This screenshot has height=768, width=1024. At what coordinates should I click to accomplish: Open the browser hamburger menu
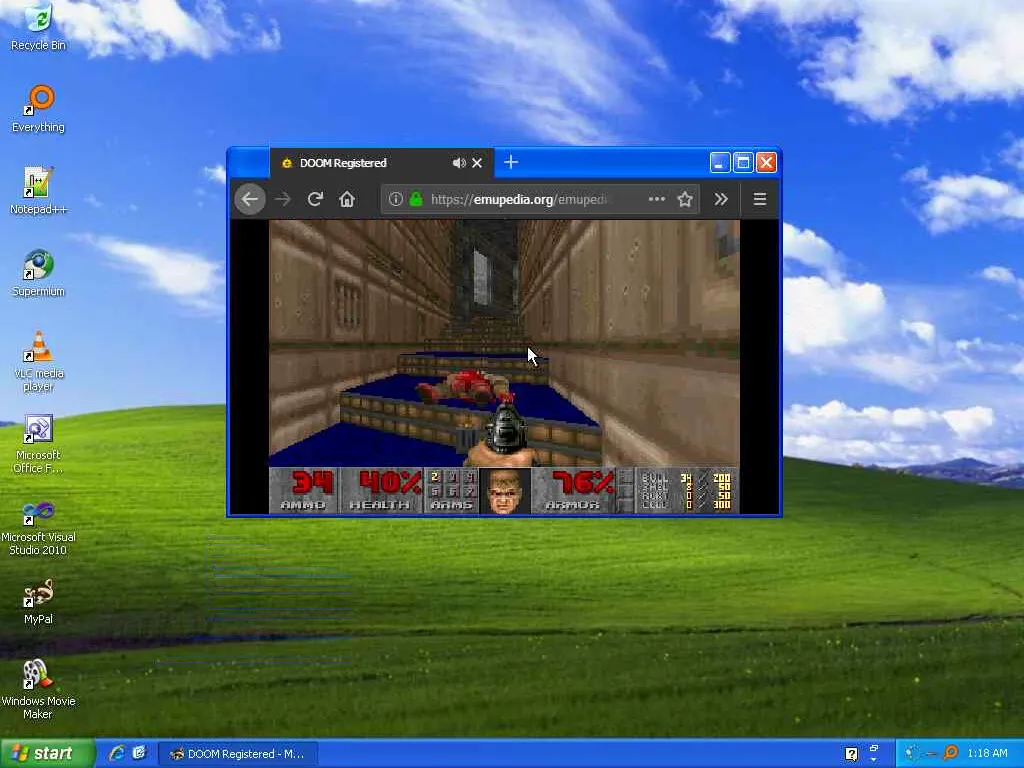tap(760, 199)
